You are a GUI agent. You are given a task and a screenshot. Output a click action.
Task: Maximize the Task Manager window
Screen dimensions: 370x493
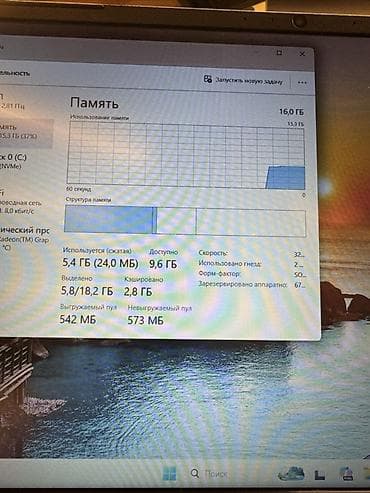coord(279,52)
